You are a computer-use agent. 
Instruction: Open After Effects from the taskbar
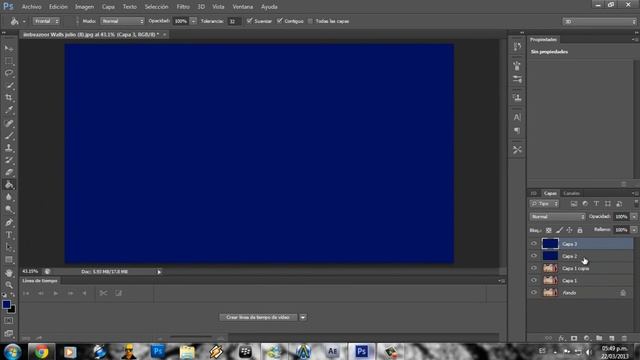point(332,352)
